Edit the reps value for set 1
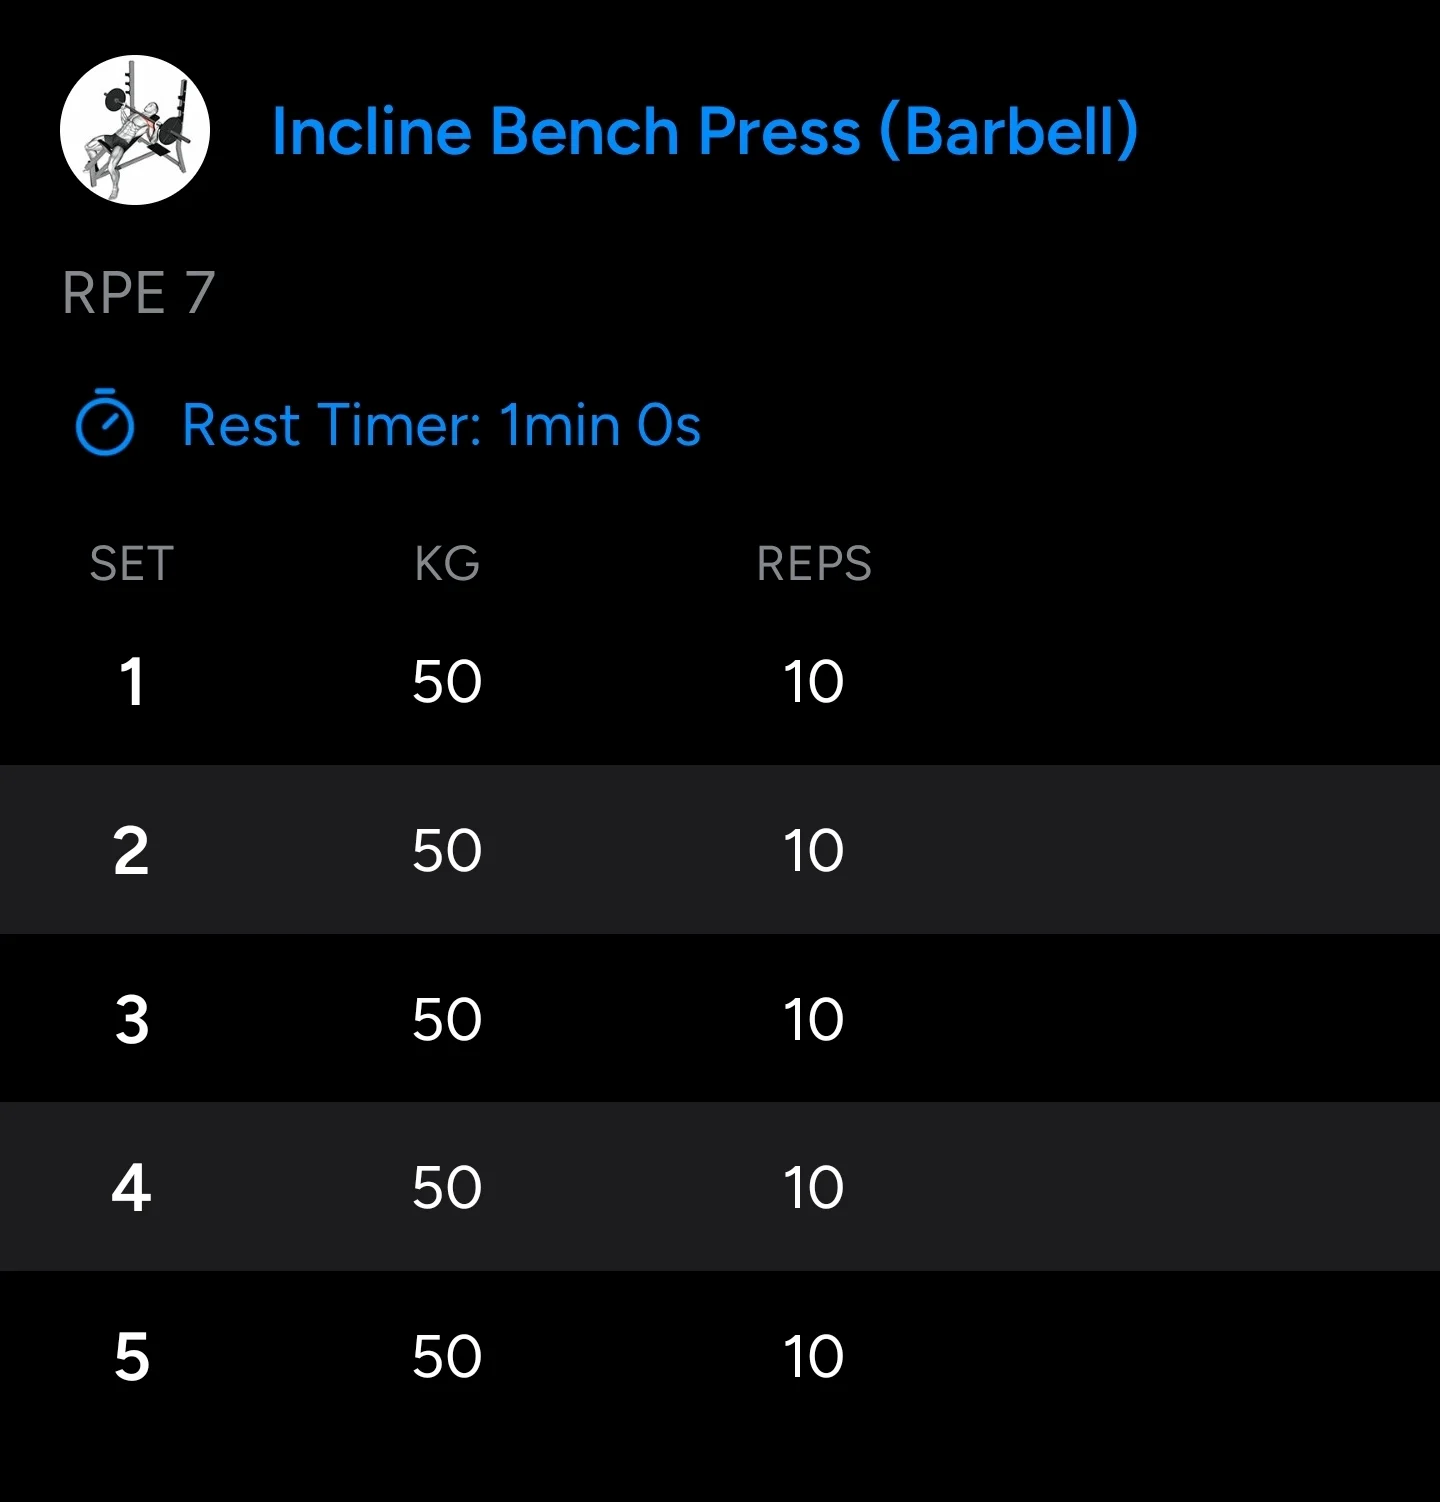1440x1502 pixels. pyautogui.click(x=814, y=682)
